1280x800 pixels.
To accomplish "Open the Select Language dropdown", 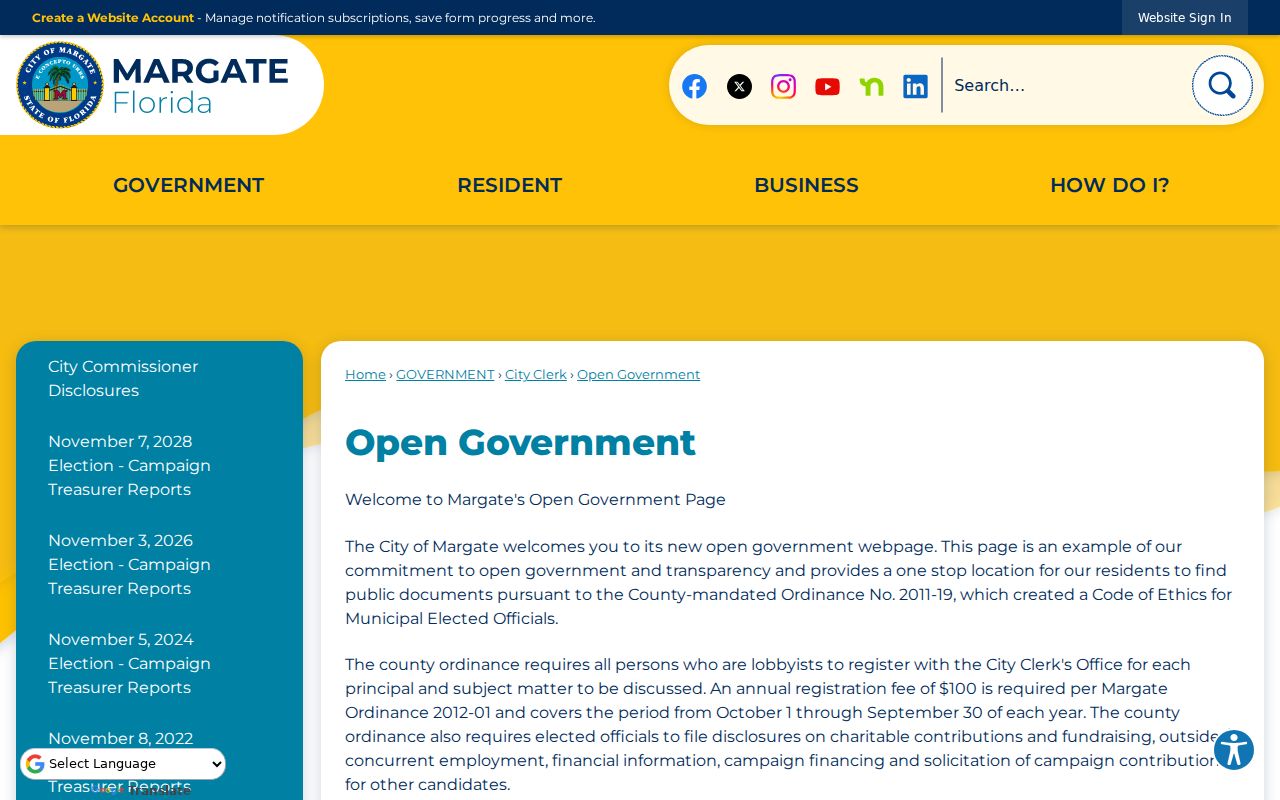I will pos(123,764).
